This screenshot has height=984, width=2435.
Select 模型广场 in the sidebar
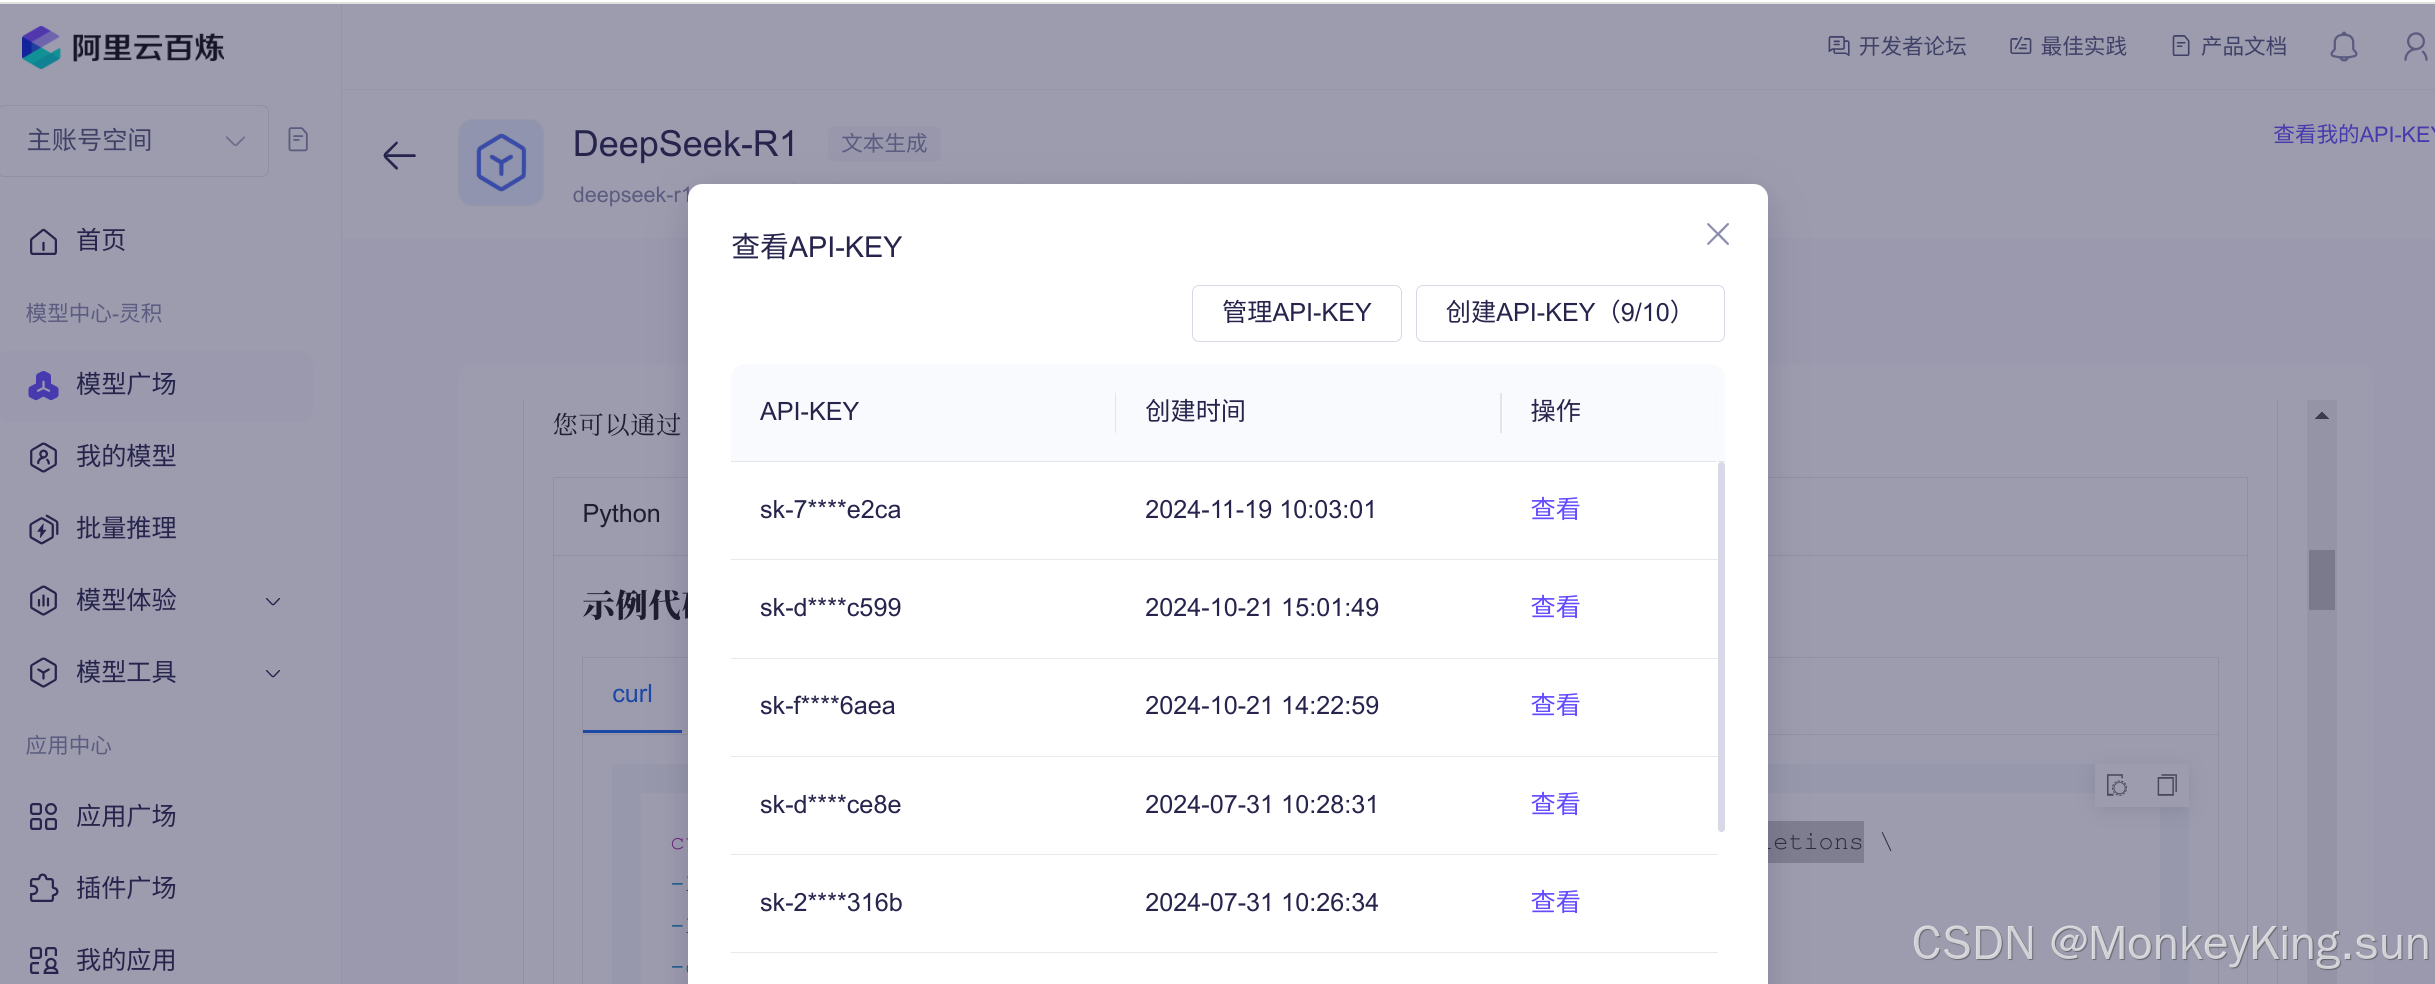coord(126,384)
